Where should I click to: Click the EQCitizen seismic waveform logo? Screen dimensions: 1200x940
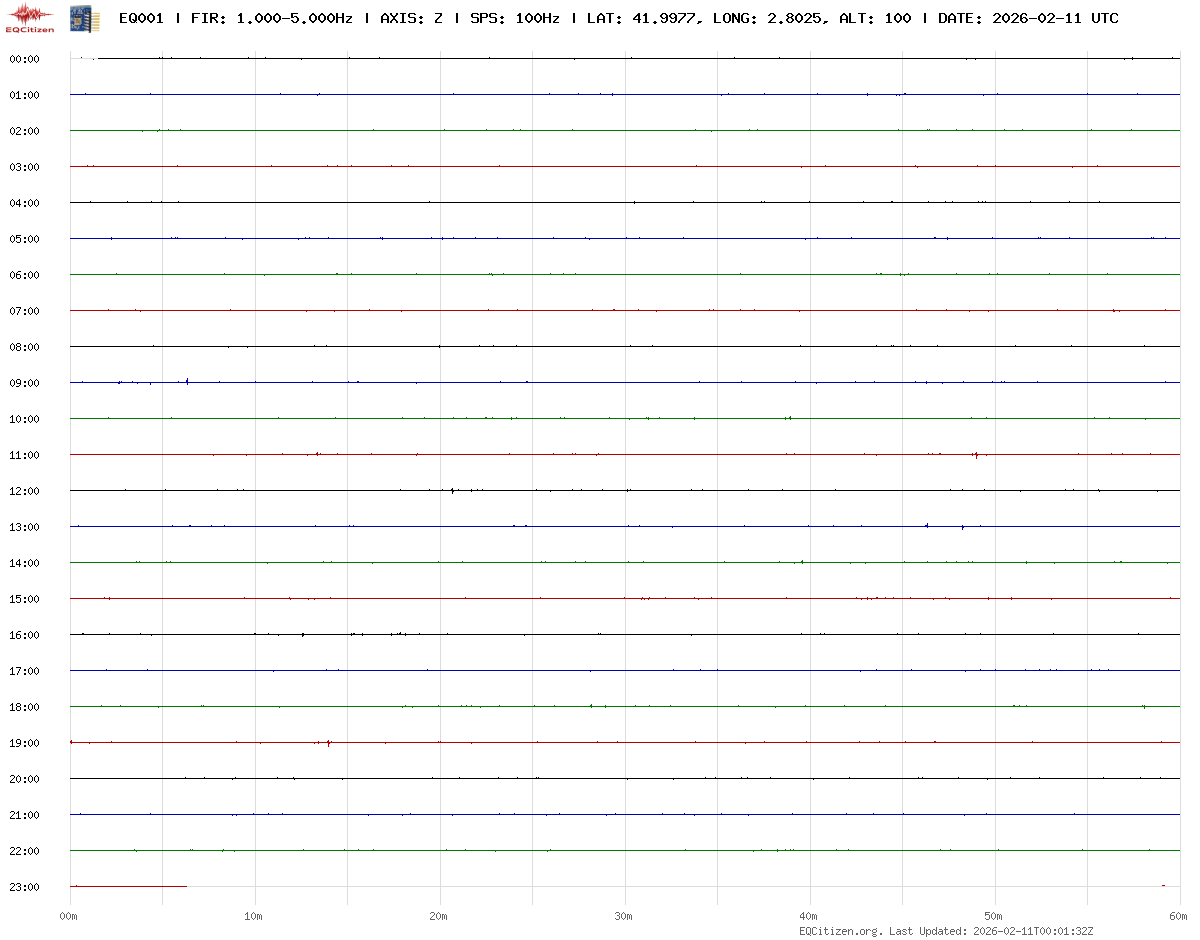[30, 17]
